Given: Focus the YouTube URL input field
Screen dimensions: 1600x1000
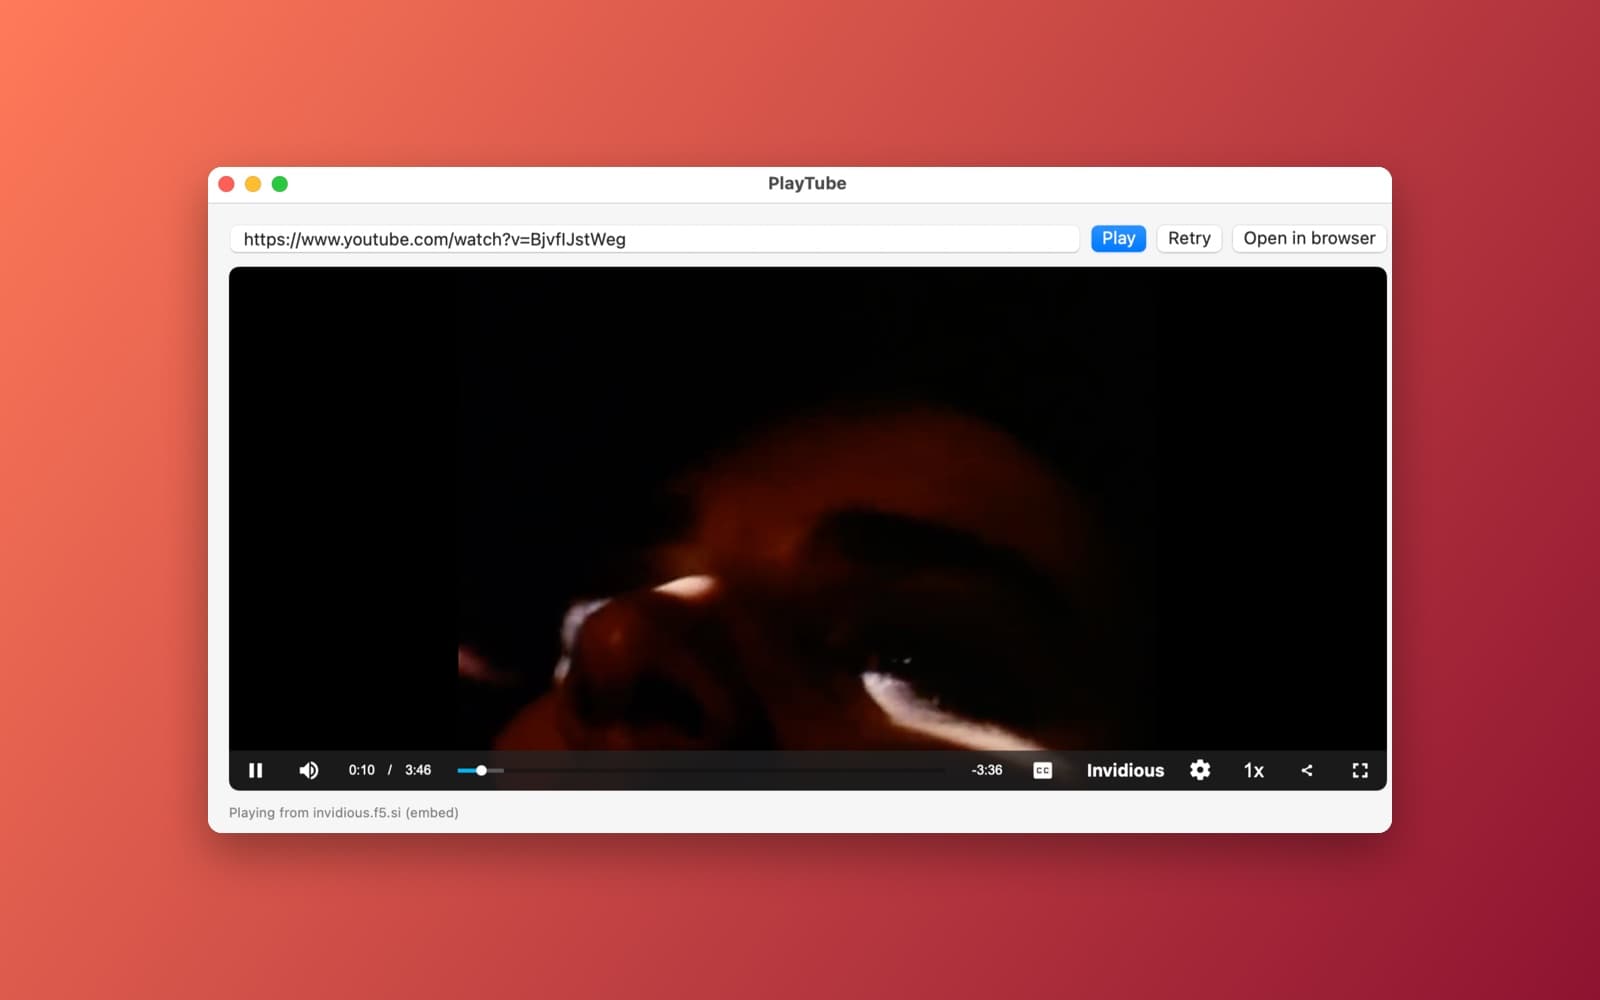Looking at the screenshot, I should tap(654, 239).
